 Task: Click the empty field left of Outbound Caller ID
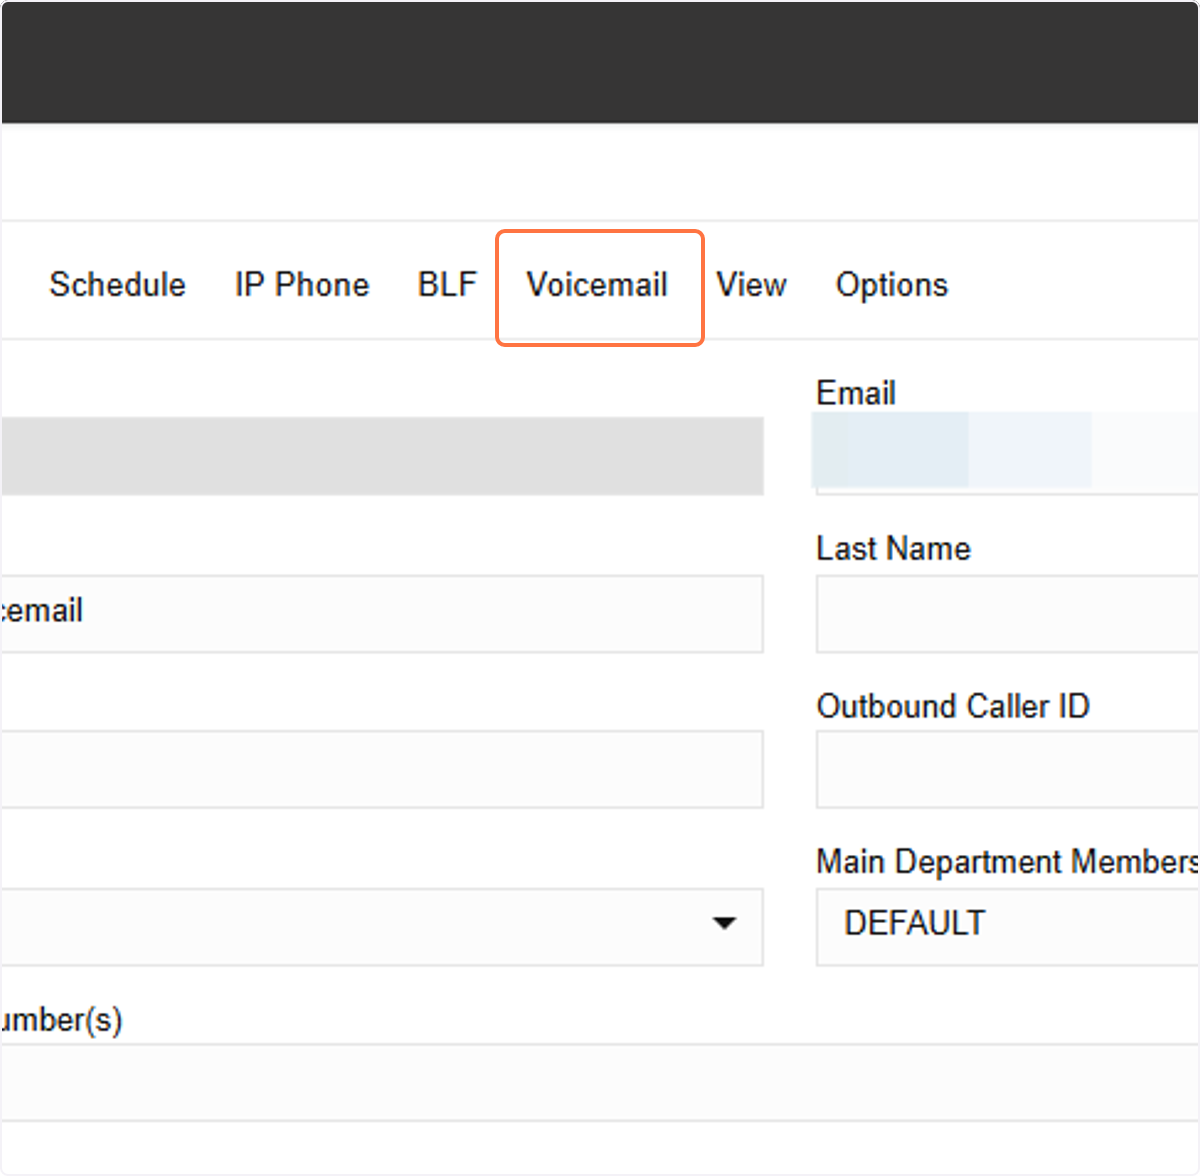[x=382, y=769]
